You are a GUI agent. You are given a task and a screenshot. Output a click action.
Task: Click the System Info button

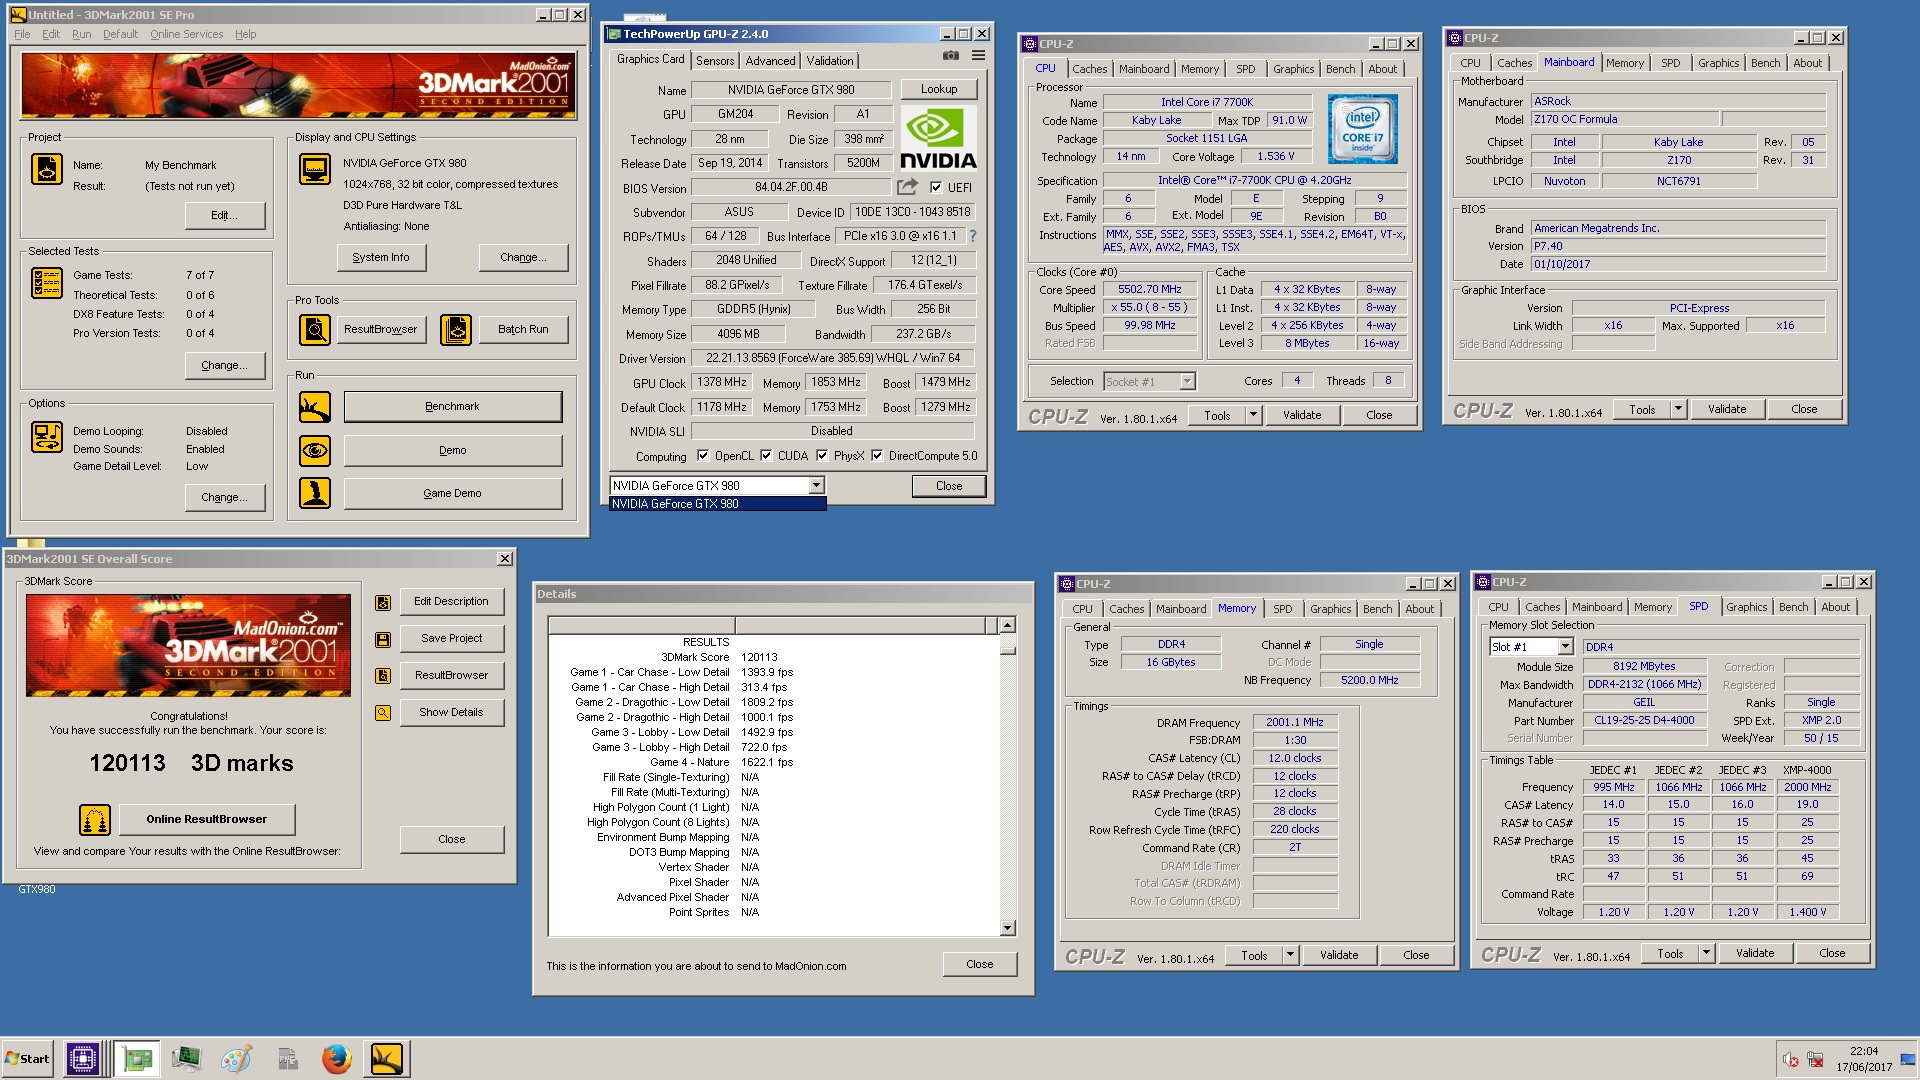[380, 257]
